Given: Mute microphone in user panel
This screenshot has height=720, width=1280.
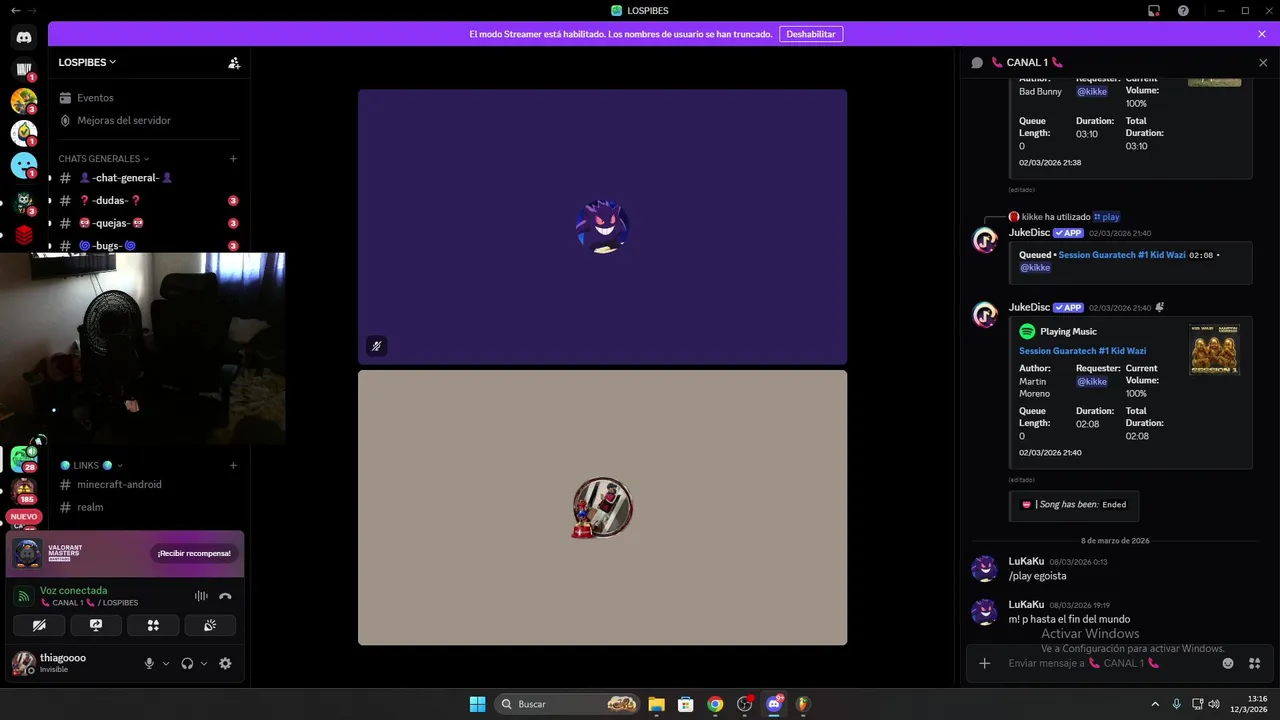Looking at the screenshot, I should tap(149, 663).
